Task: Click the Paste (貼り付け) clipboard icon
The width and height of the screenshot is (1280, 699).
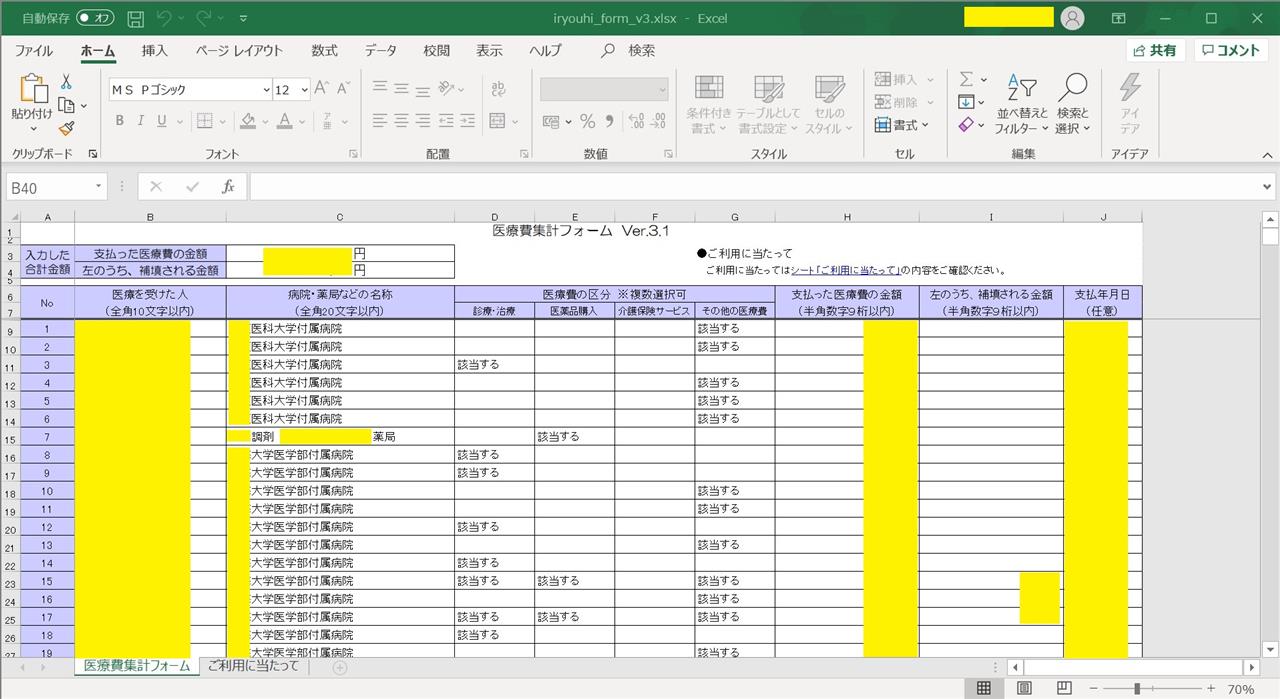Action: point(32,90)
